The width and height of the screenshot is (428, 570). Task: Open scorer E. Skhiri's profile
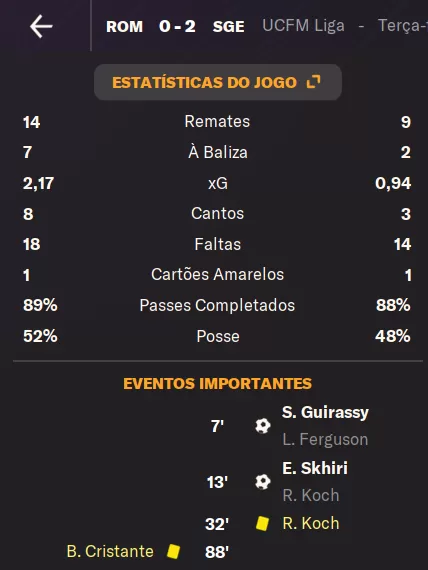[315, 468]
